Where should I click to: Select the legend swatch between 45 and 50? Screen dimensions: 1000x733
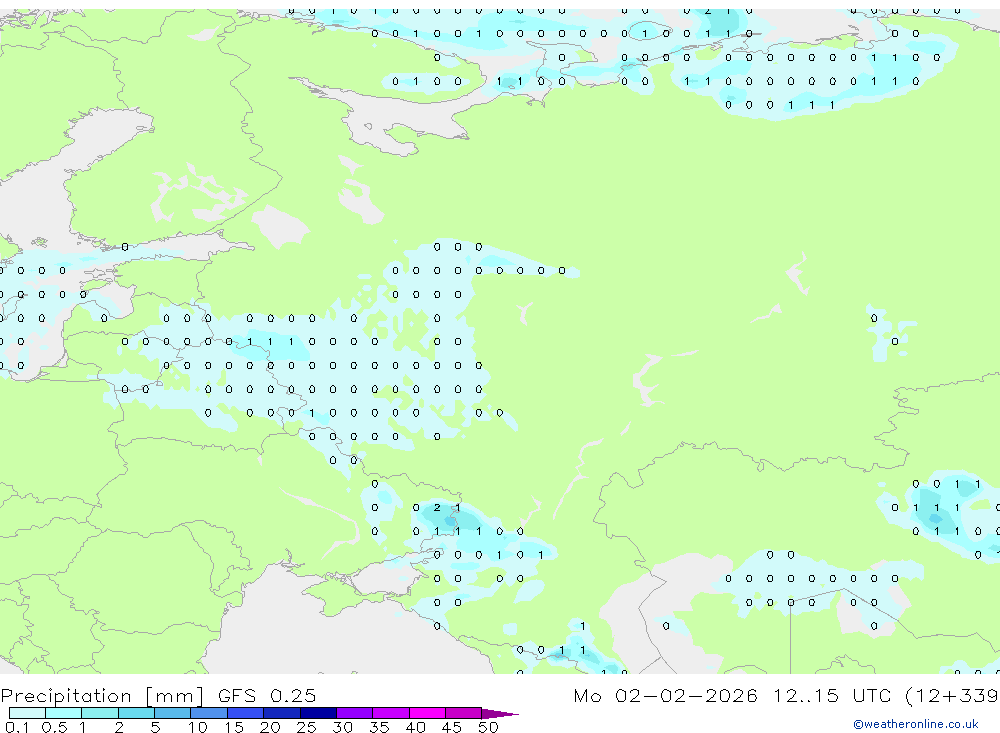point(464,713)
